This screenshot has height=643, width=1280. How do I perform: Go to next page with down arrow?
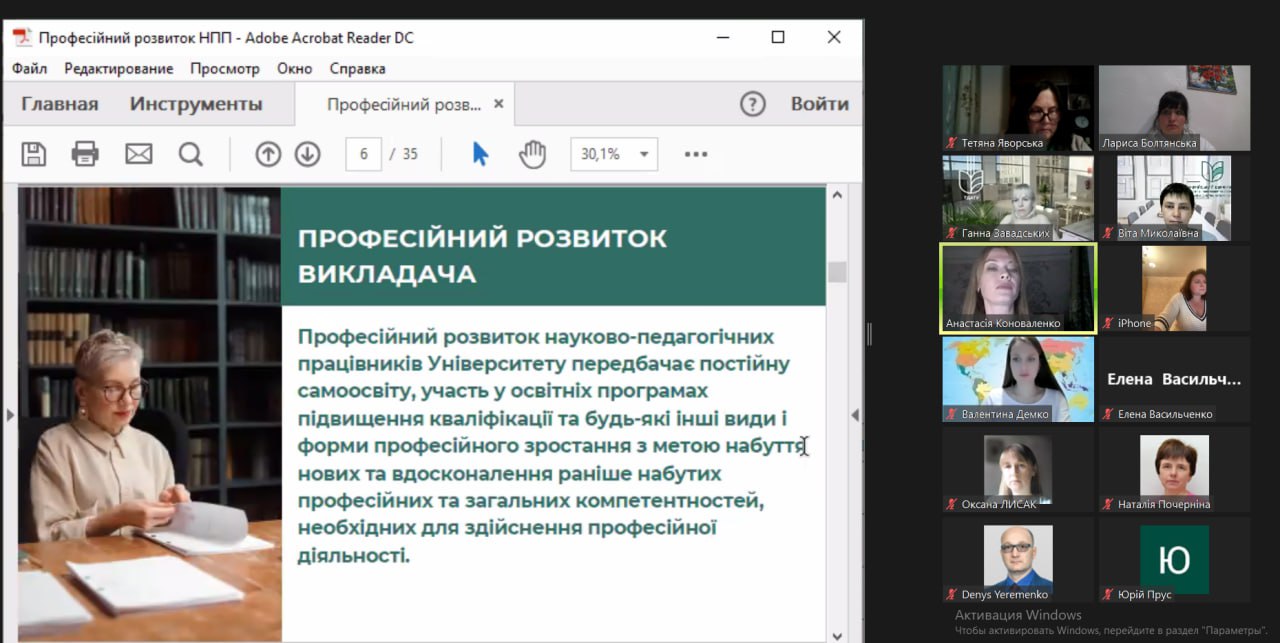click(x=307, y=154)
